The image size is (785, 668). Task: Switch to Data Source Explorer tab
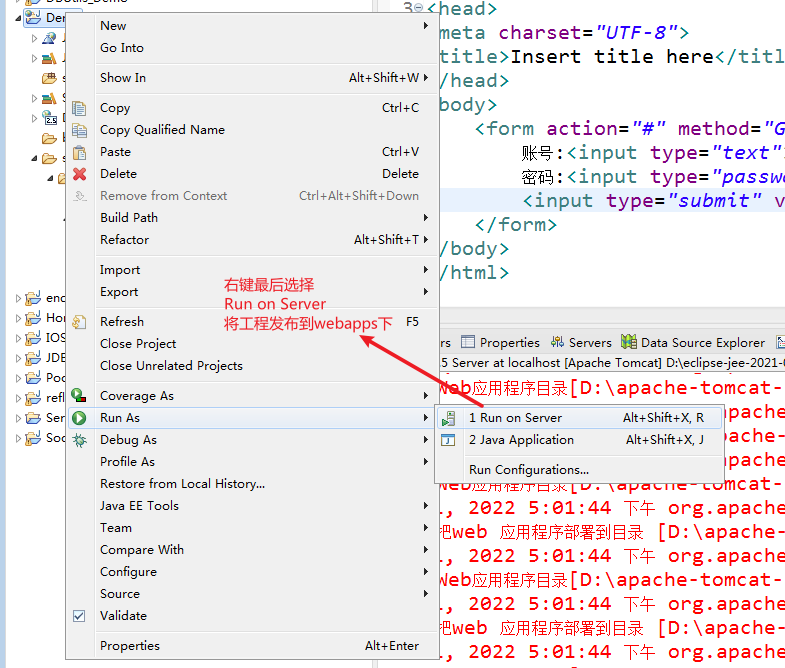[x=693, y=343]
